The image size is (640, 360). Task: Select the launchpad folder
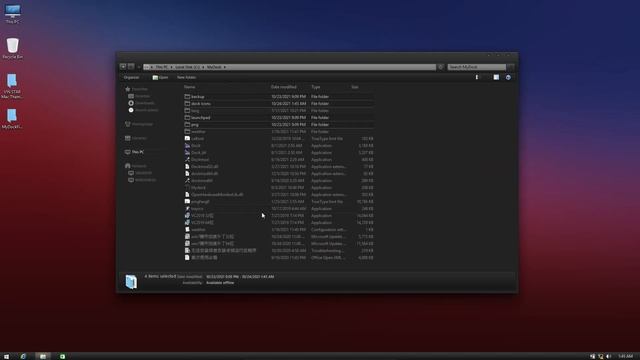click(x=278, y=118)
